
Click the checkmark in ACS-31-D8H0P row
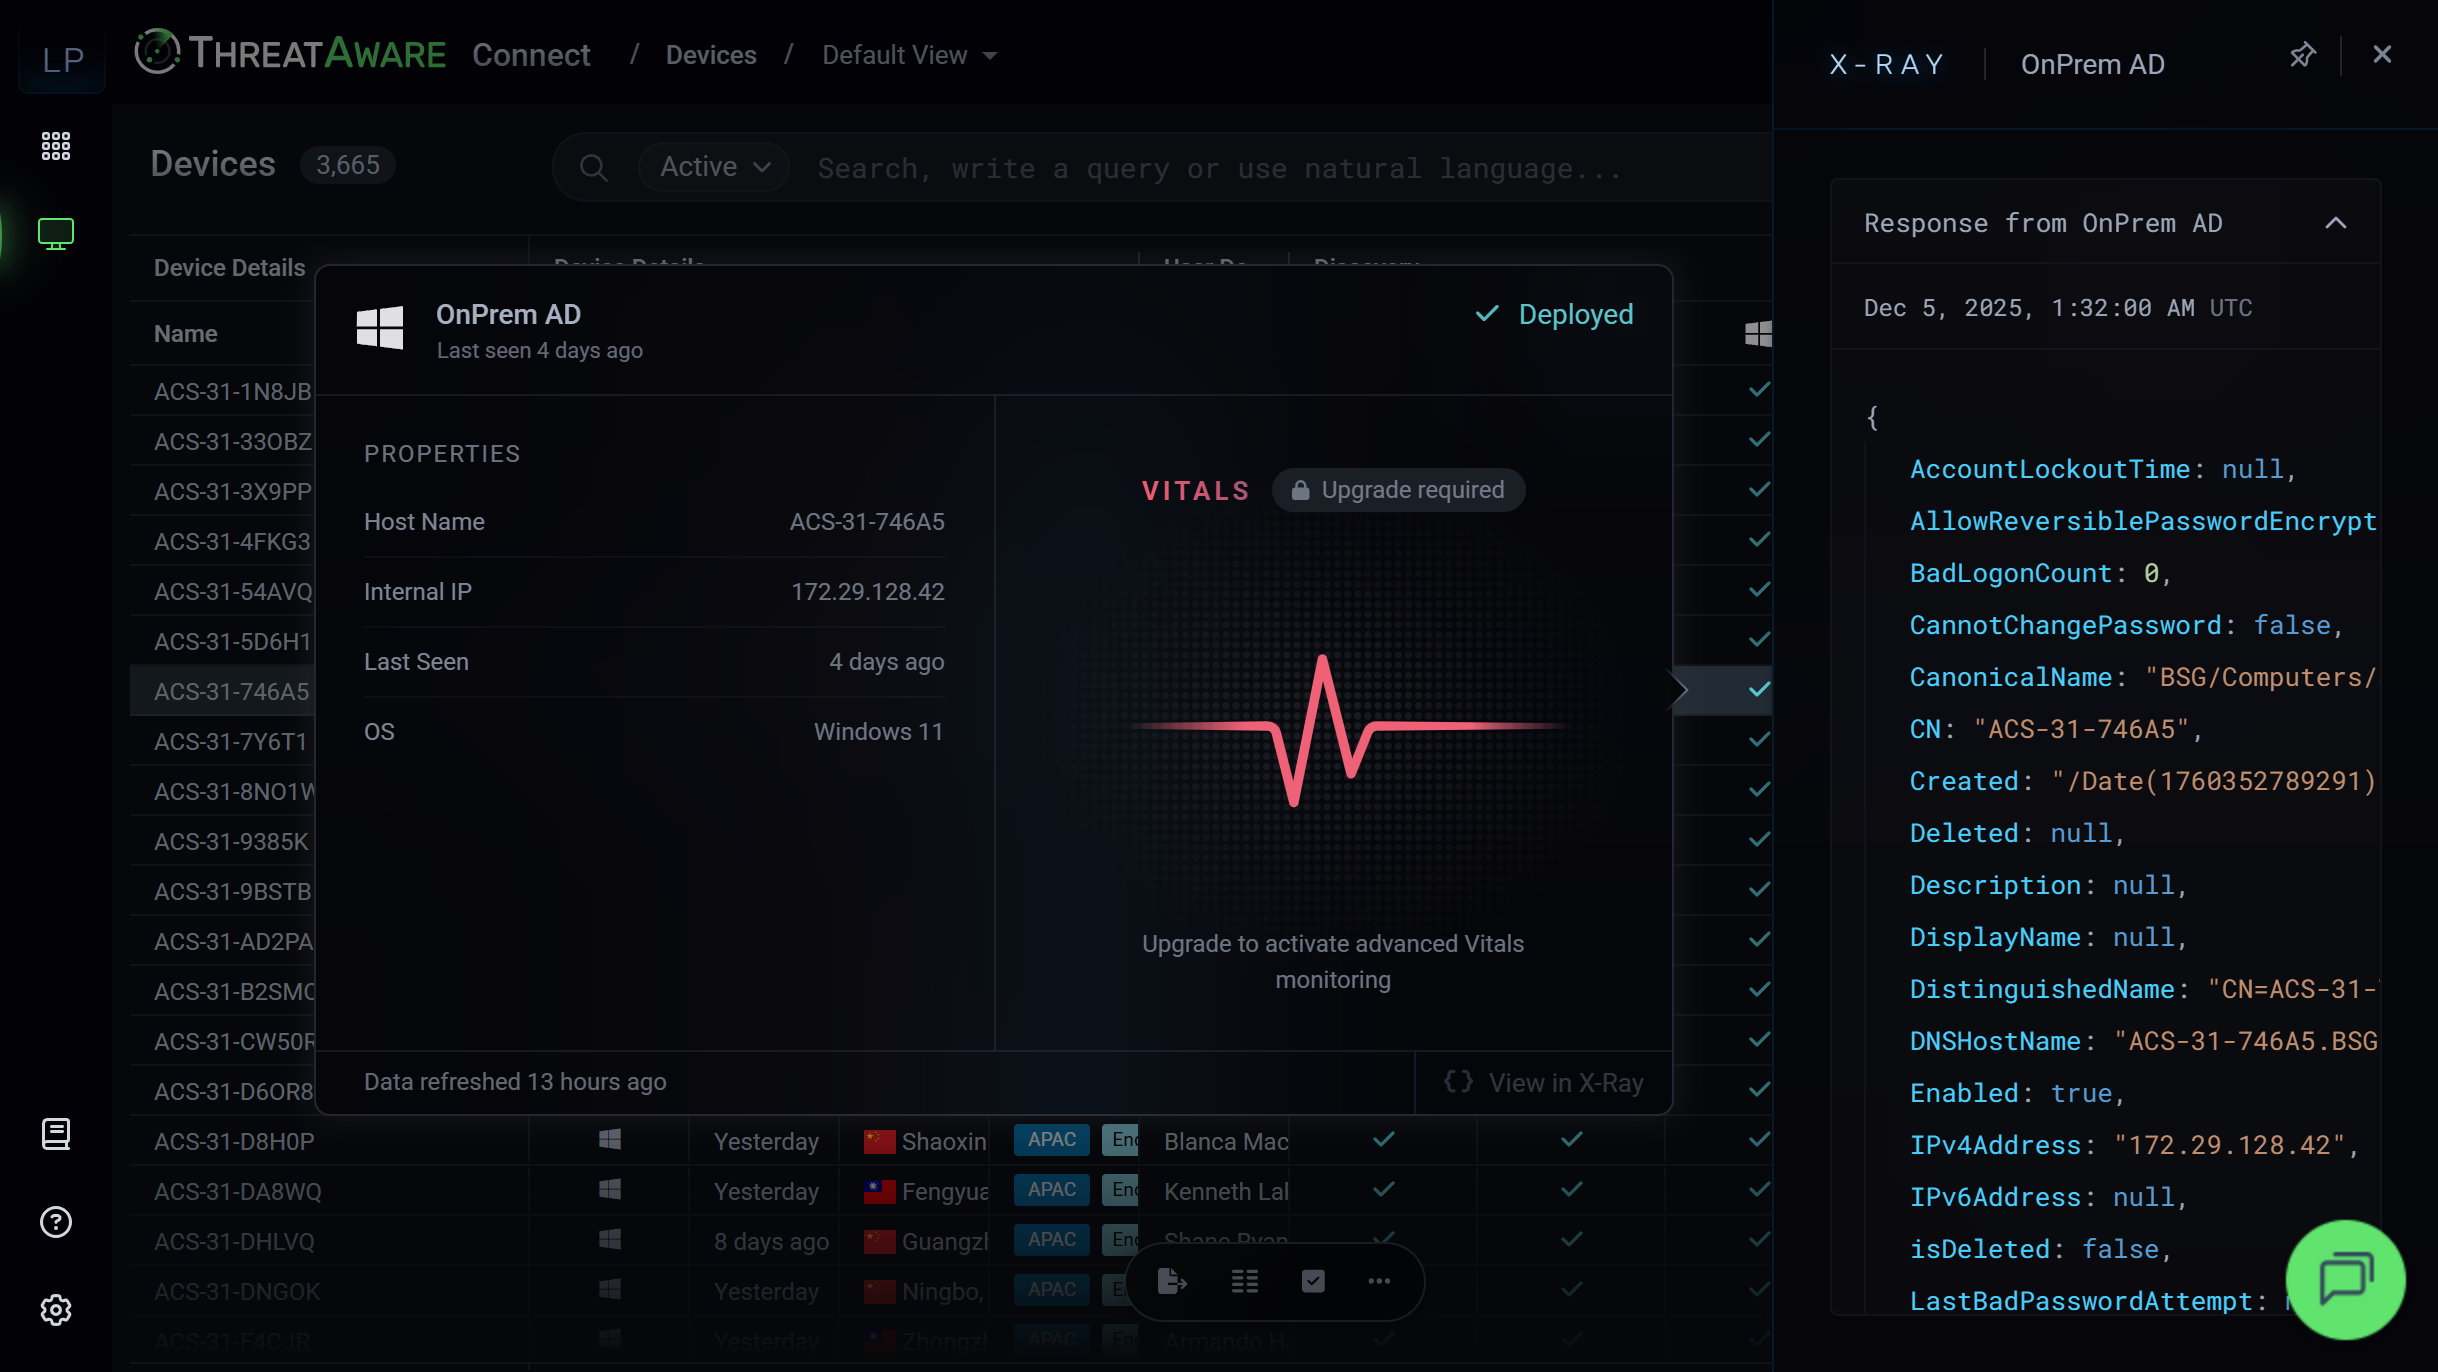(1384, 1140)
